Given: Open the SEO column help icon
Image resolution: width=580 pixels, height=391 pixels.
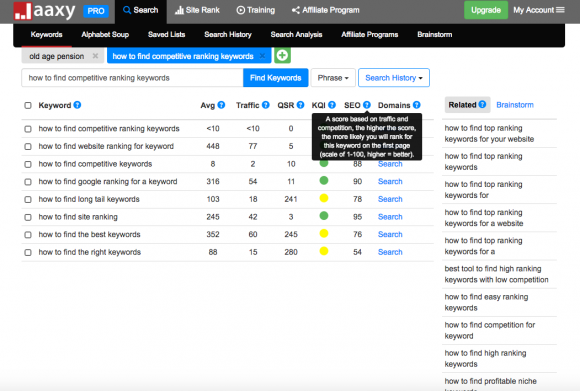Looking at the screenshot, I should (x=367, y=105).
